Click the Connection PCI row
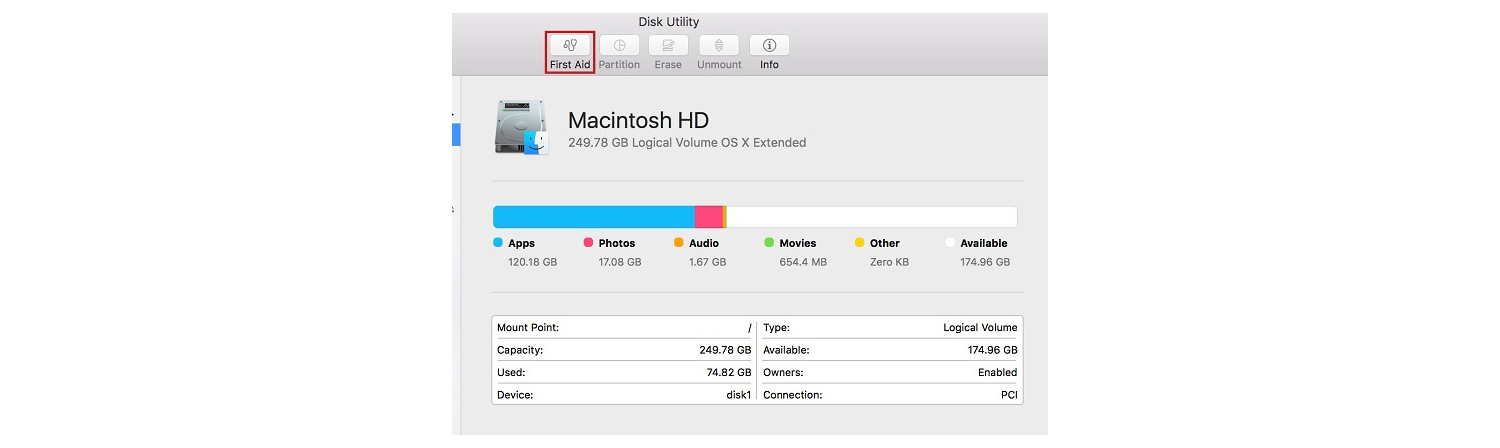The image size is (1500, 448). 890,395
